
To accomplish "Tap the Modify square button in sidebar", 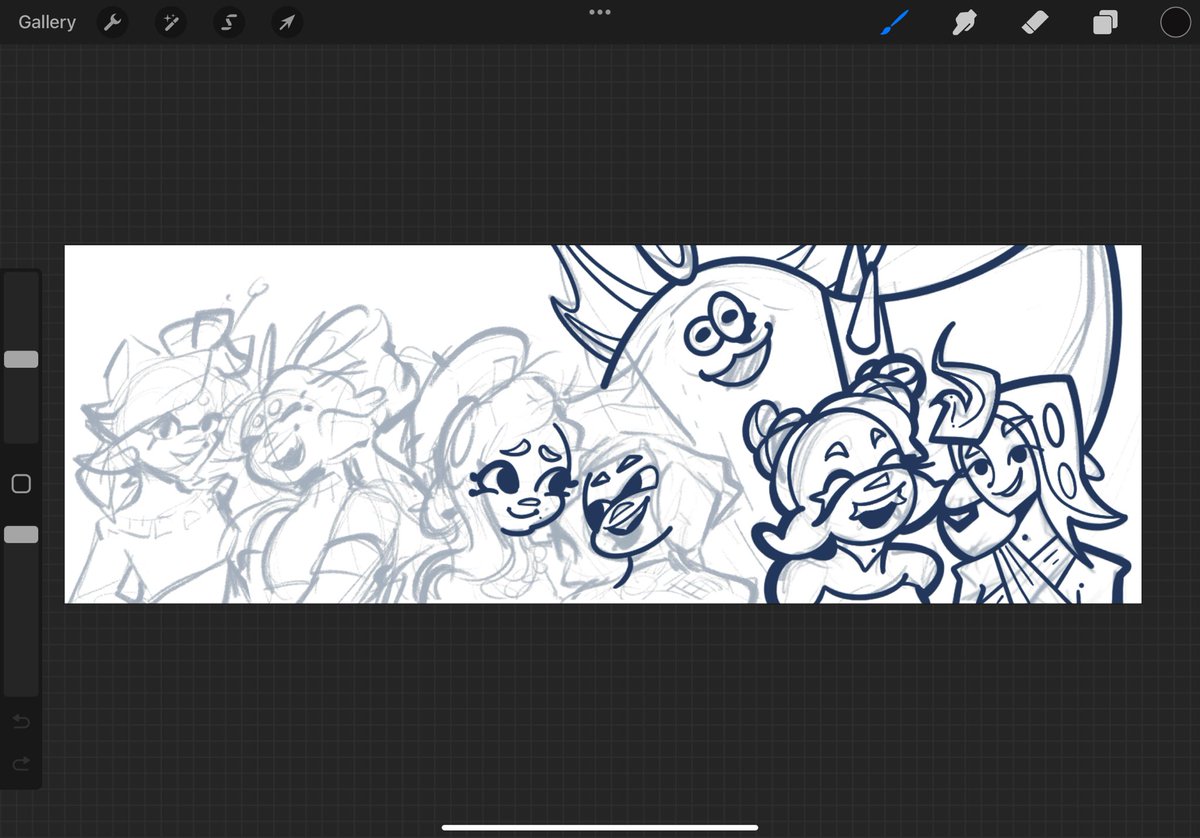I will (x=21, y=484).
